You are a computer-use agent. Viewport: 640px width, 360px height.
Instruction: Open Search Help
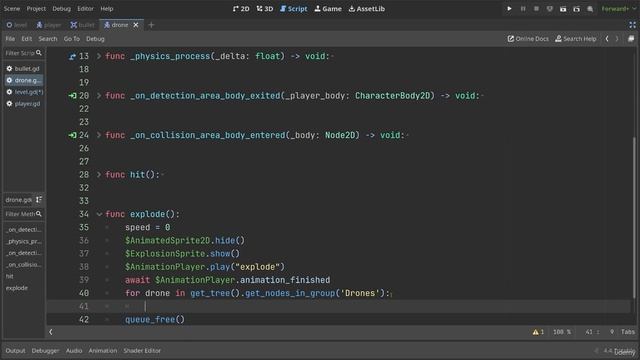tap(576, 39)
